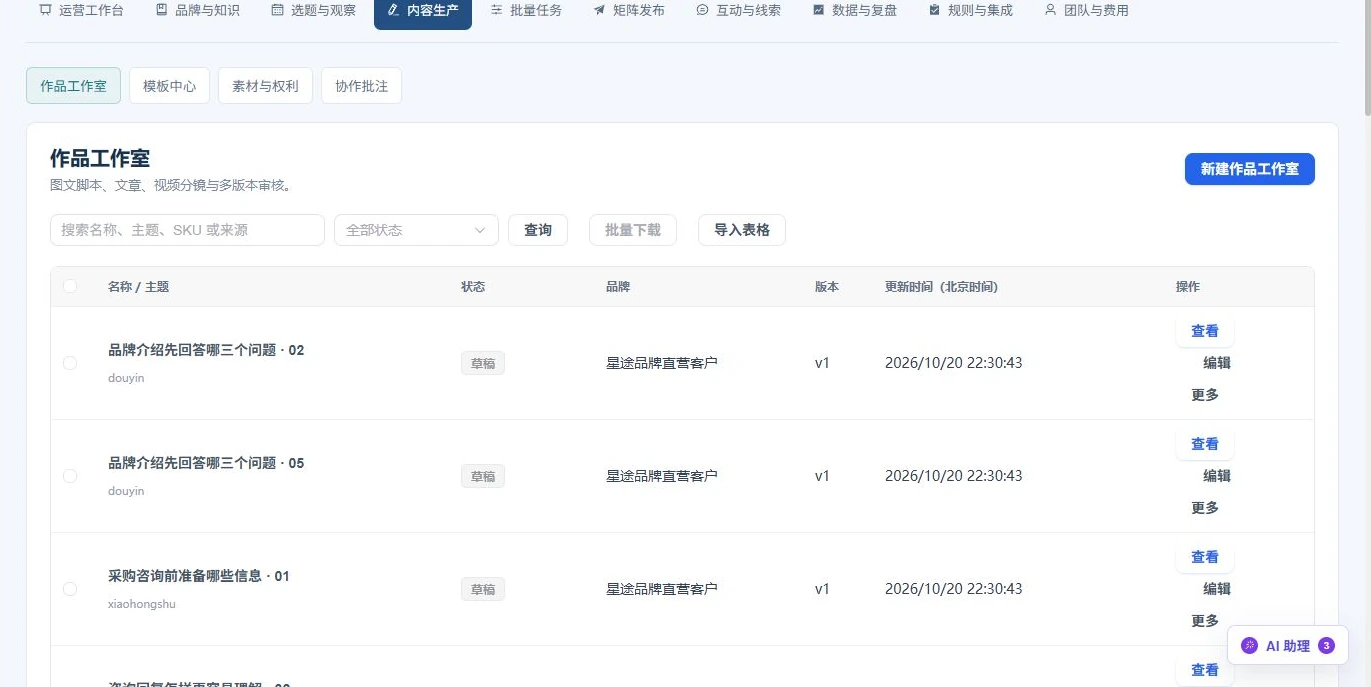The height and width of the screenshot is (687, 1371).
Task: Open 协作批注 sub-tab
Action: 361,86
